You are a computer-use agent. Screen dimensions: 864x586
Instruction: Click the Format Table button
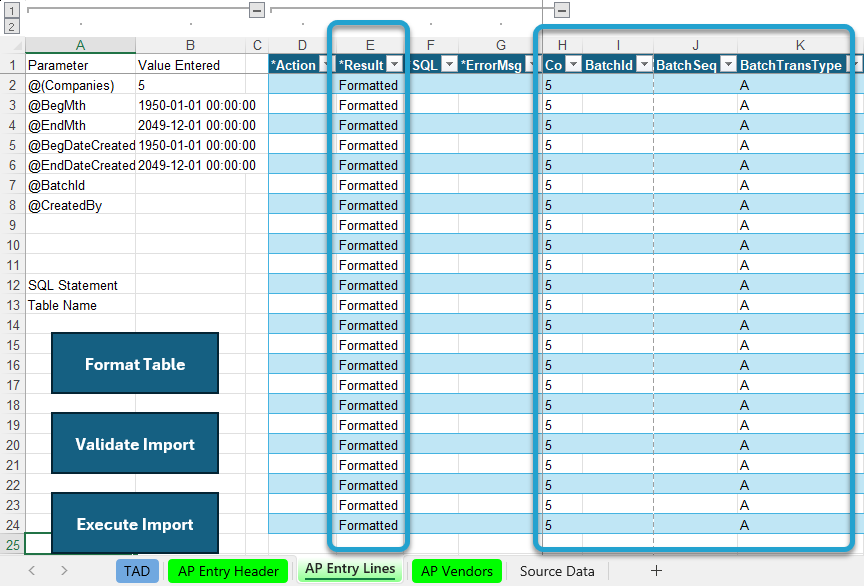135,363
